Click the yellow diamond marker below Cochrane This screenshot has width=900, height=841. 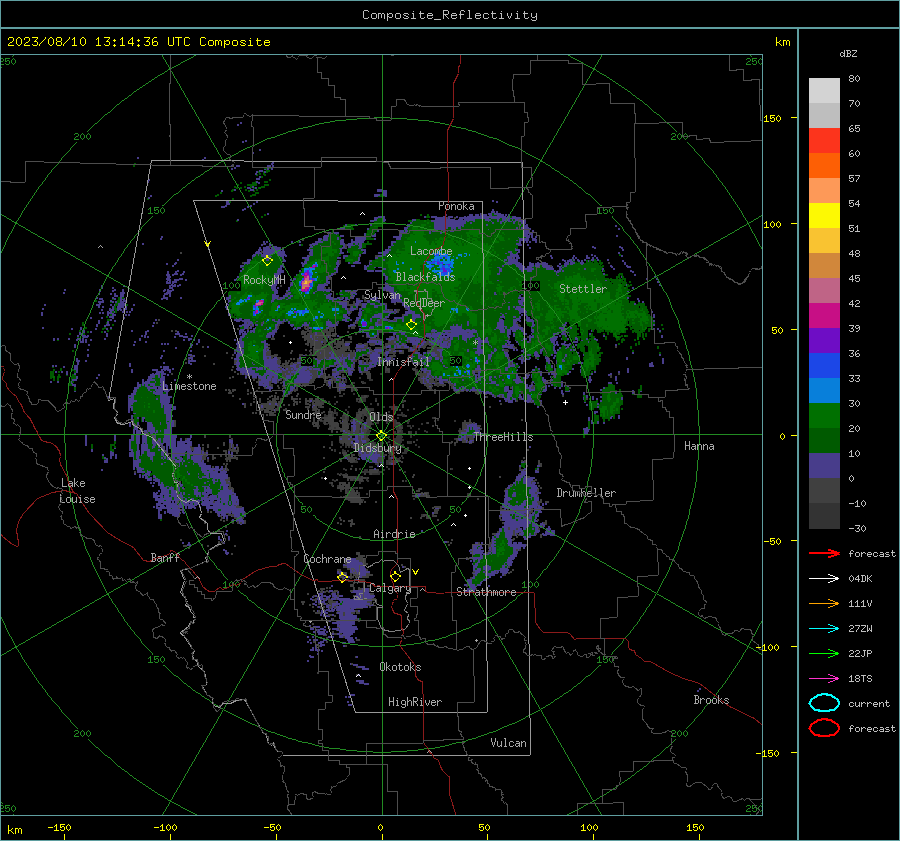point(342,577)
